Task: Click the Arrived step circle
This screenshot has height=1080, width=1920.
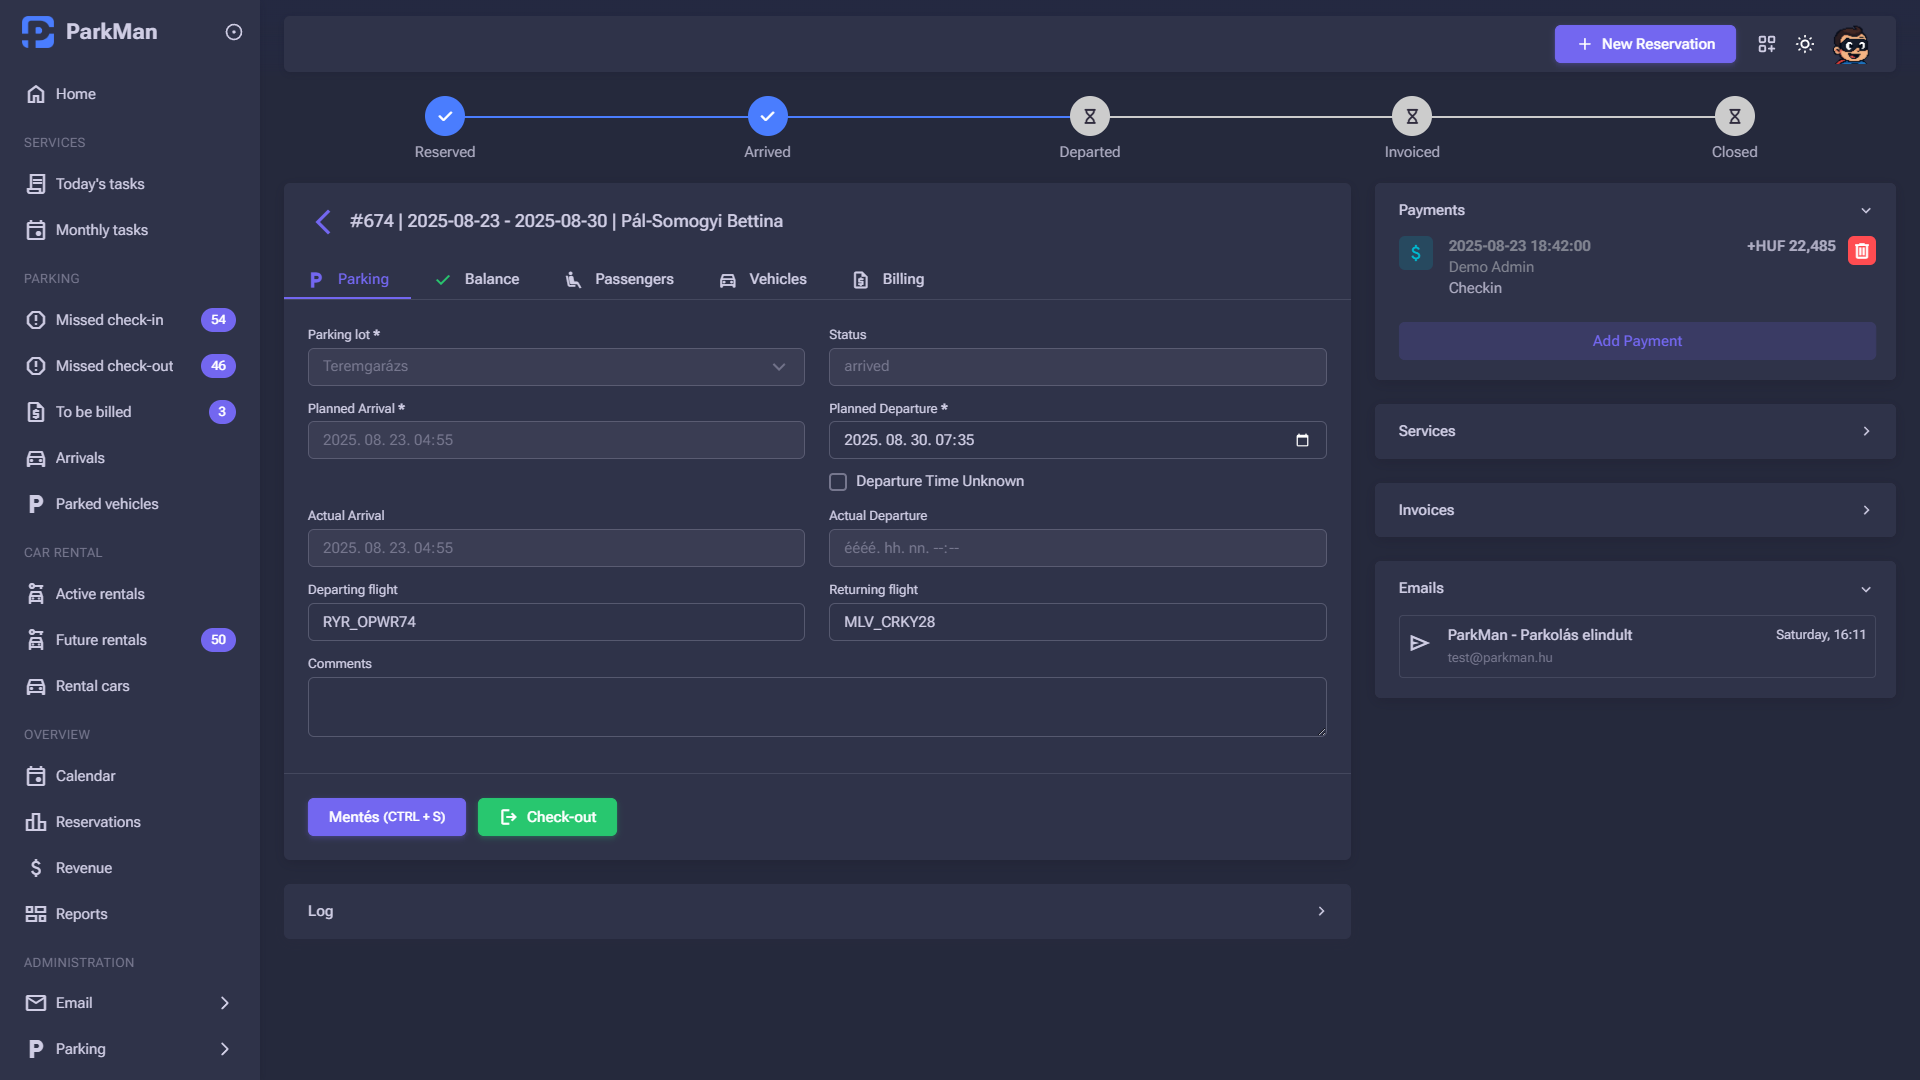Action: click(x=767, y=117)
